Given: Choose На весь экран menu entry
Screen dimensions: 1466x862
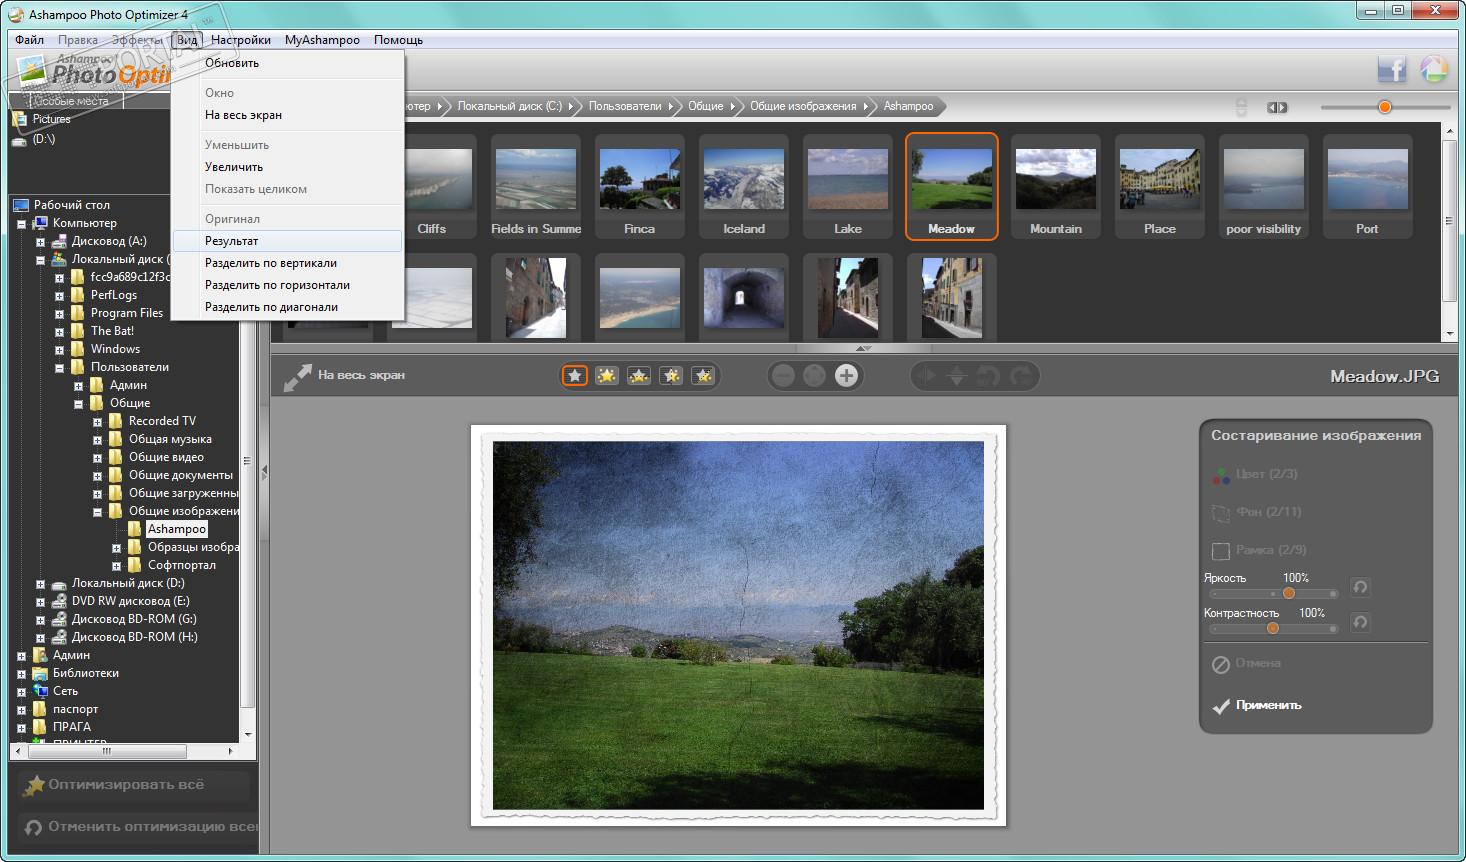Looking at the screenshot, I should click(x=288, y=115).
